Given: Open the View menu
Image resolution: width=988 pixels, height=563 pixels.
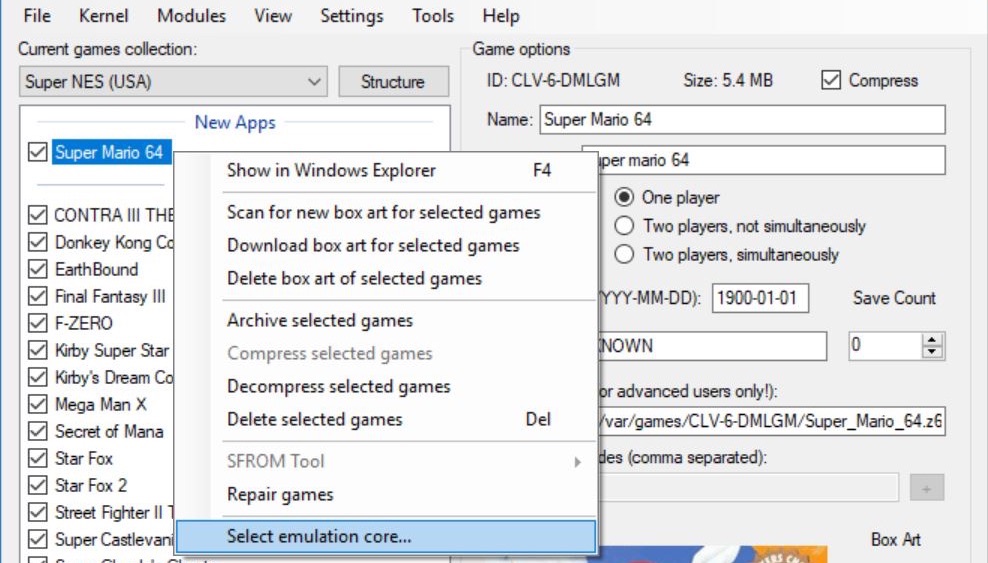Looking at the screenshot, I should click(x=273, y=15).
